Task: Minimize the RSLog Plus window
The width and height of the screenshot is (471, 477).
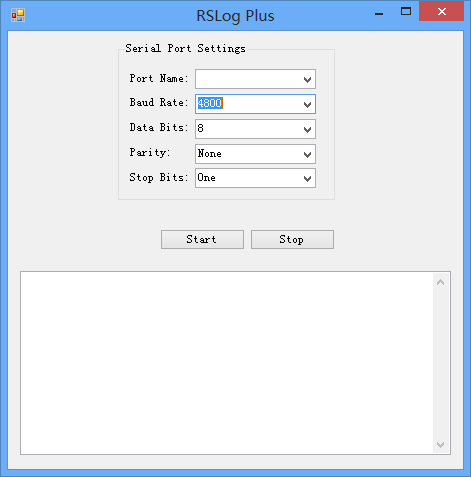Action: coord(379,13)
